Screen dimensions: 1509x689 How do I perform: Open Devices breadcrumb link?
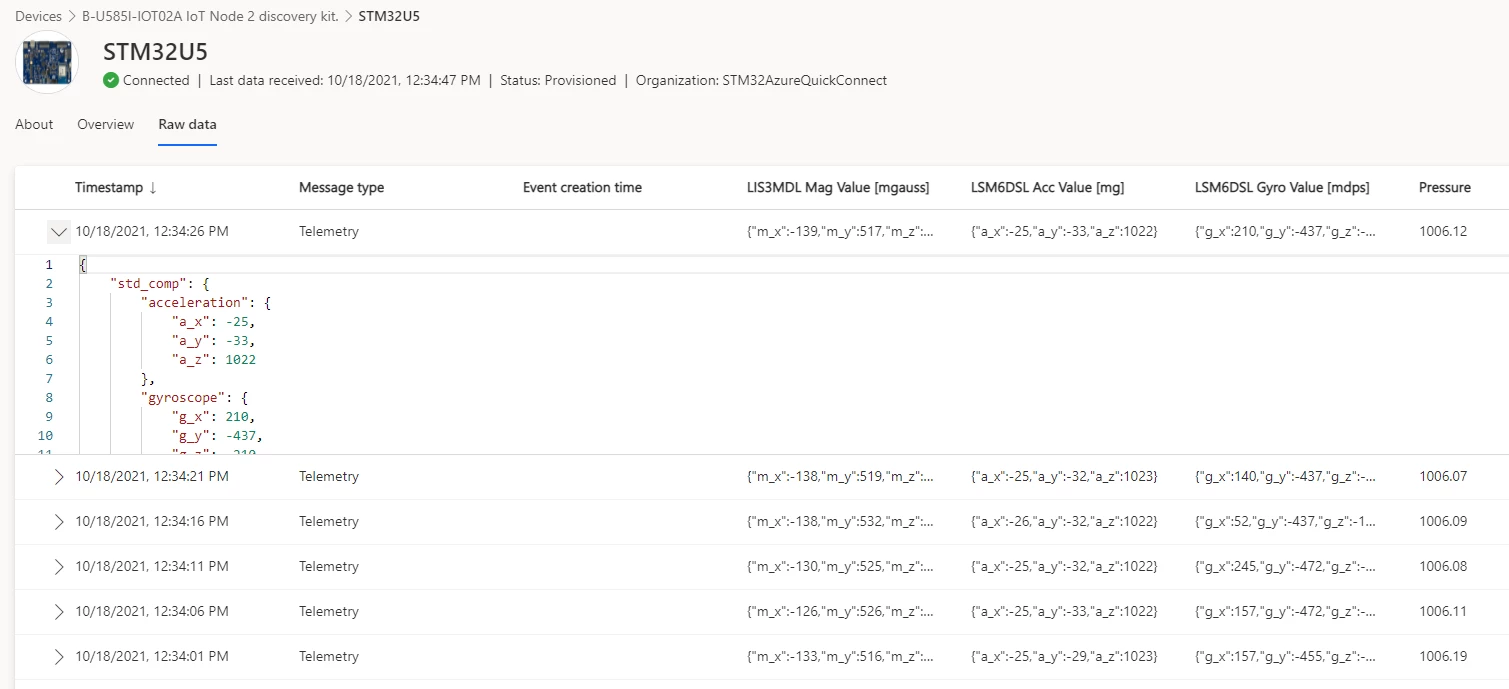[x=39, y=16]
